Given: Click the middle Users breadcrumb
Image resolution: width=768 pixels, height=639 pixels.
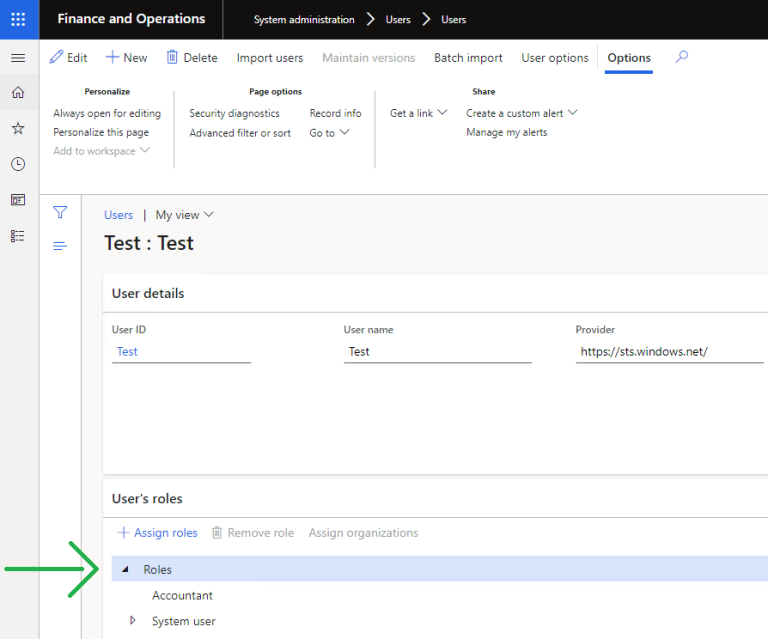Looking at the screenshot, I should 398,20.
